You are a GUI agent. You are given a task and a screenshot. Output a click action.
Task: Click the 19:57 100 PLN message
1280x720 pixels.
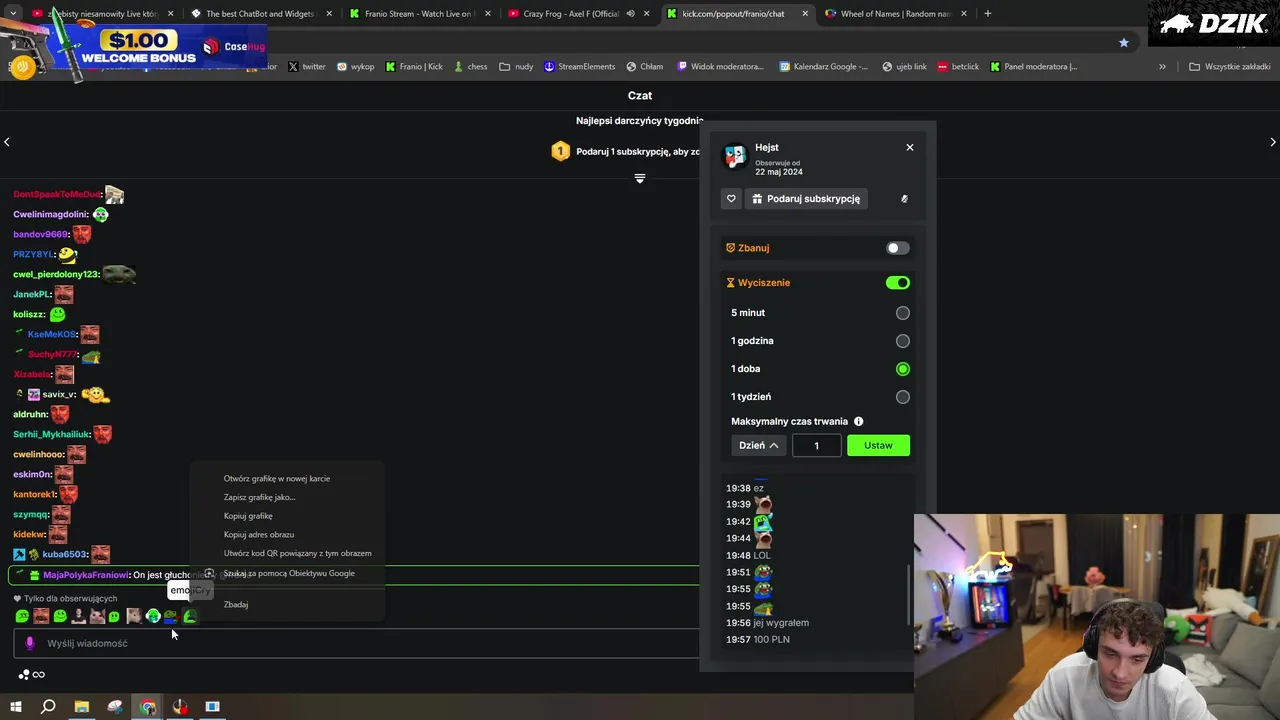(757, 640)
